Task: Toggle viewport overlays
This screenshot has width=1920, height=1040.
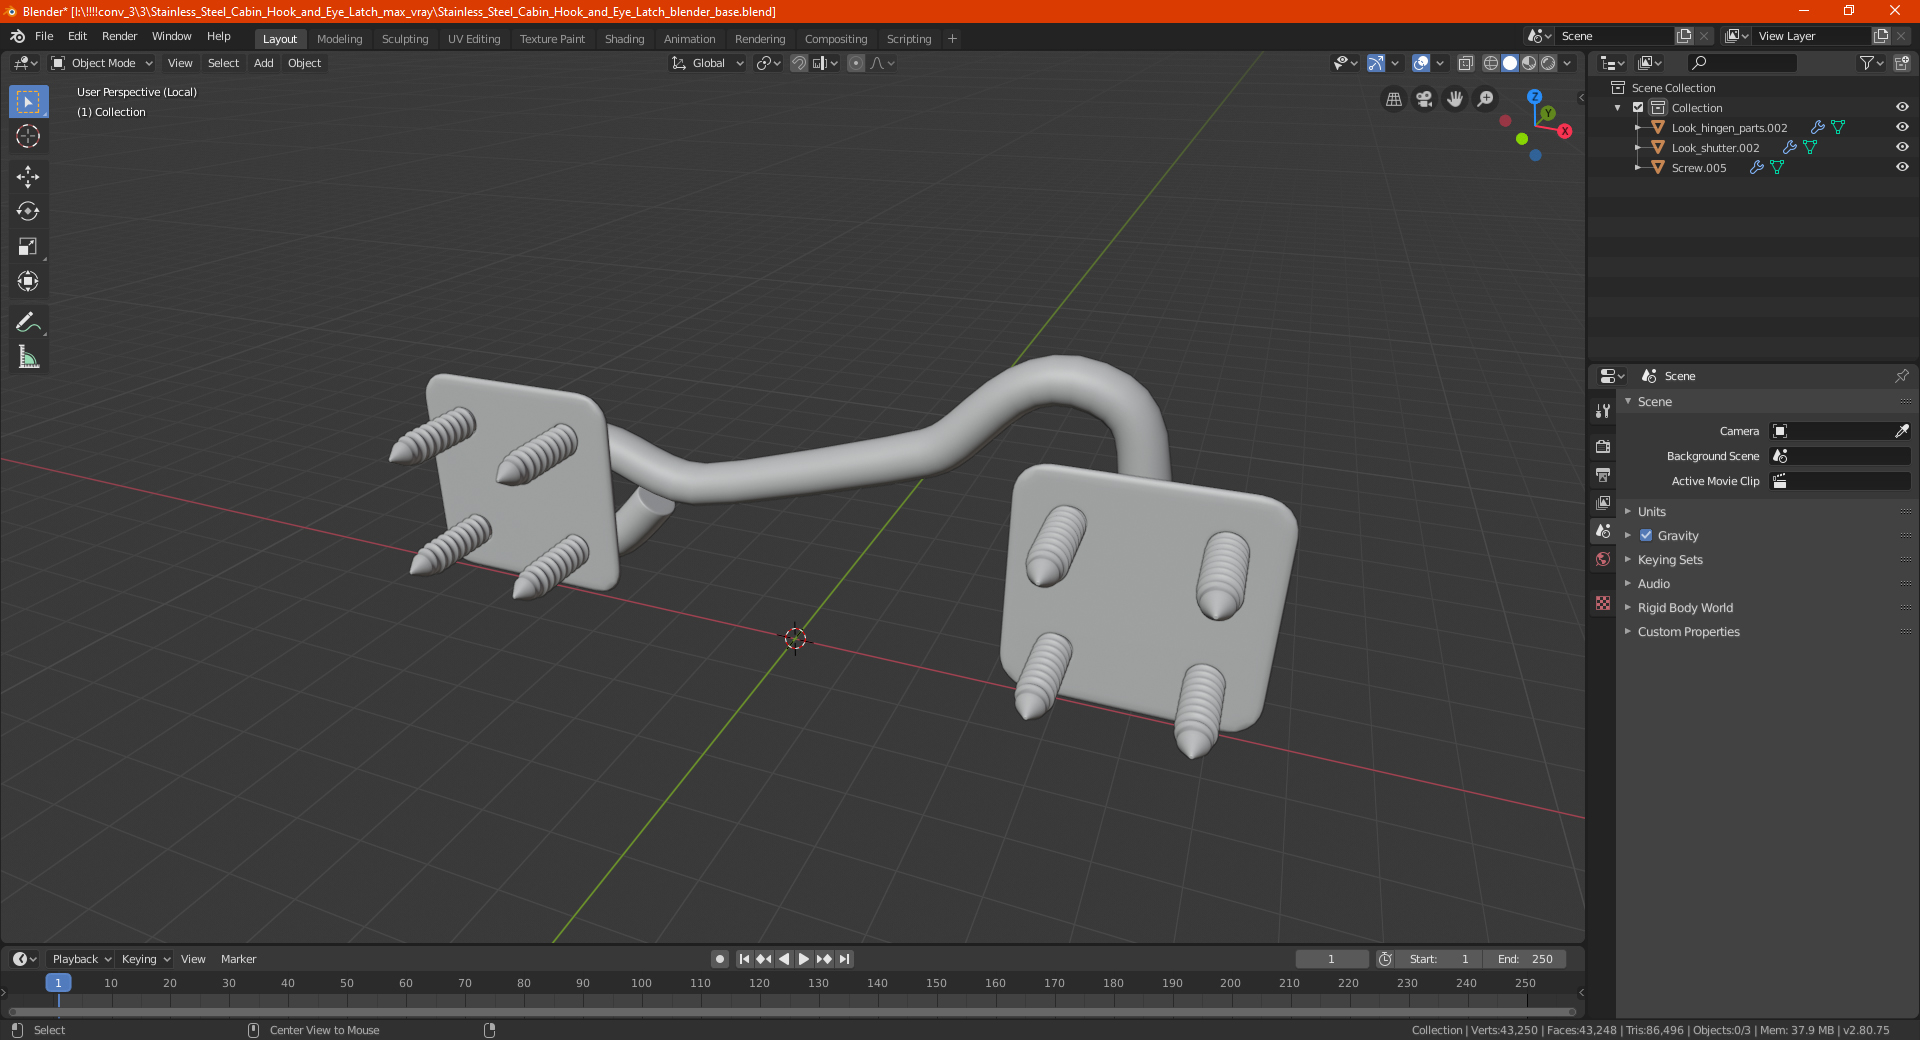Action: [1421, 63]
